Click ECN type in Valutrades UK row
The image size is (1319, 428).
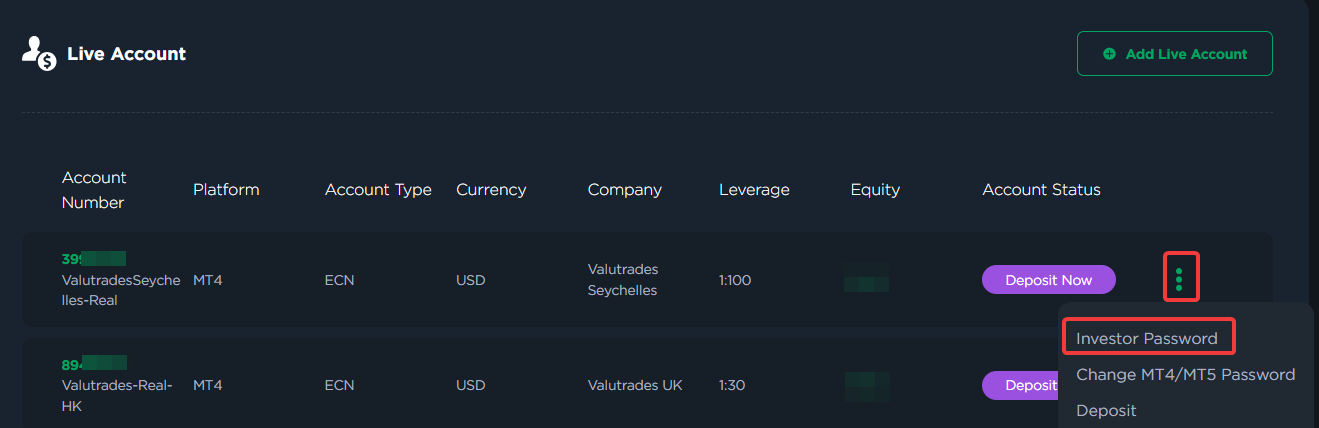tap(340, 385)
